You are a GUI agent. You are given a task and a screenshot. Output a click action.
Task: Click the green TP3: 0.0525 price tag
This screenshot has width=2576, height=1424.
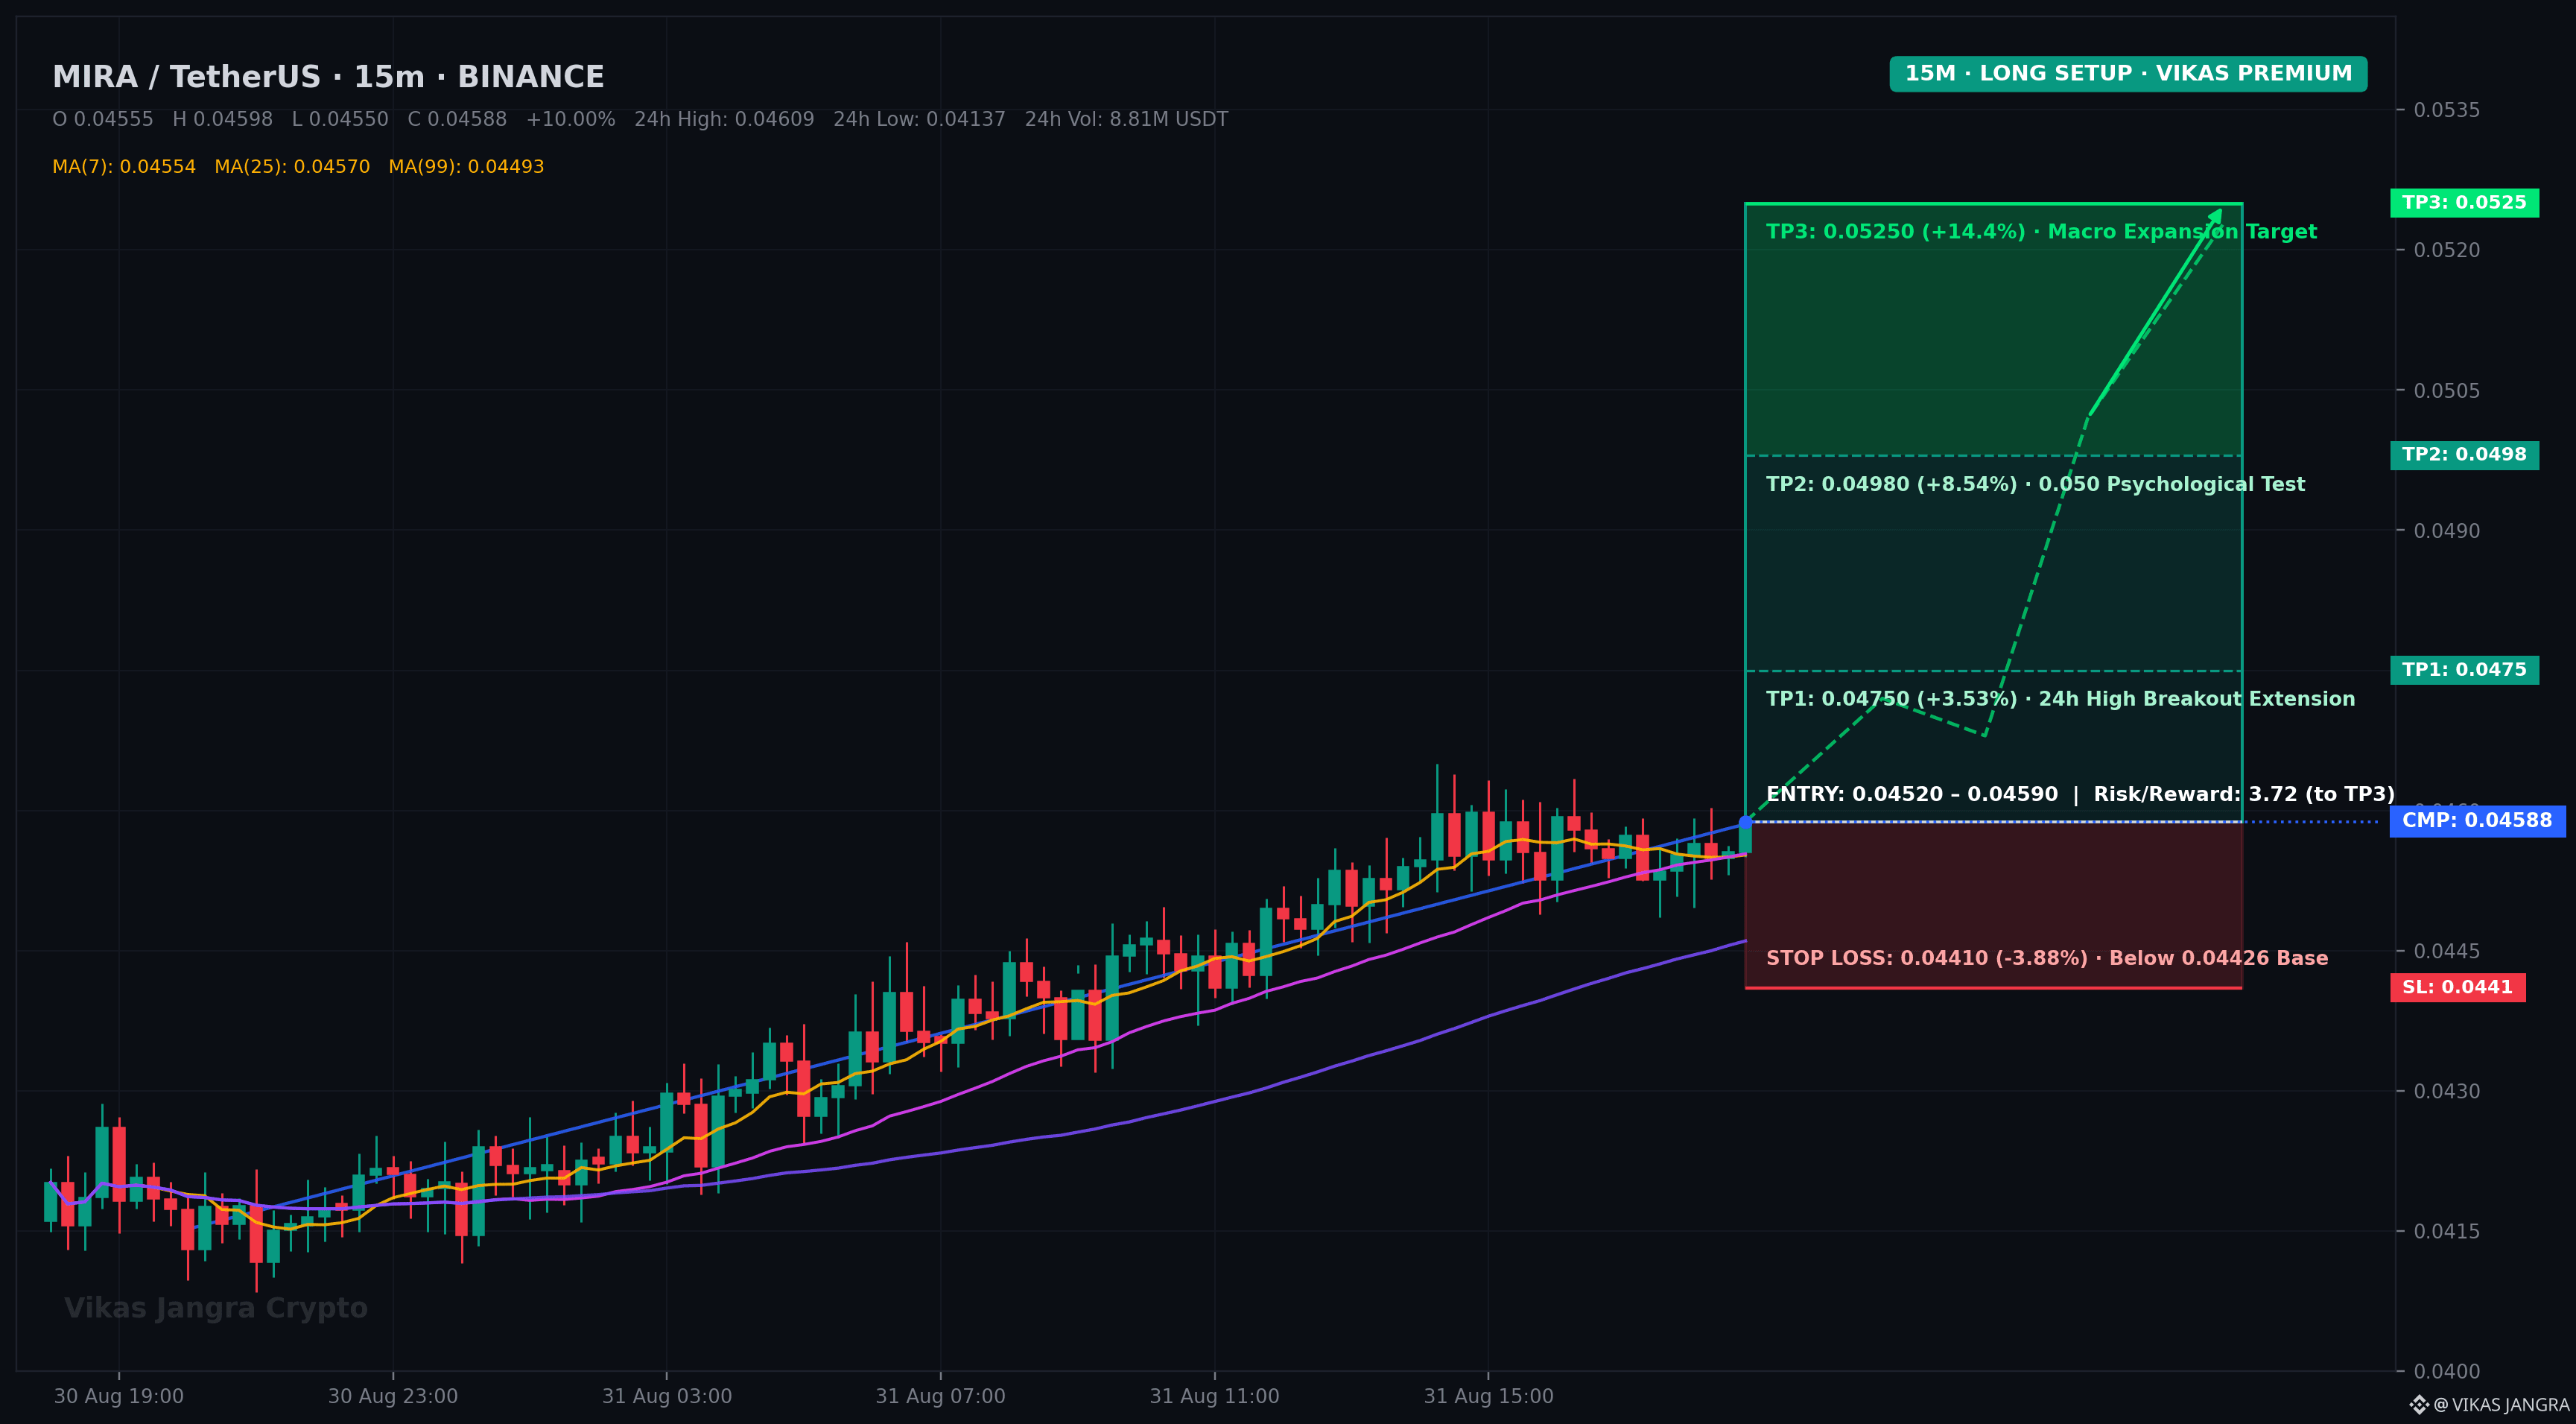pos(2464,203)
